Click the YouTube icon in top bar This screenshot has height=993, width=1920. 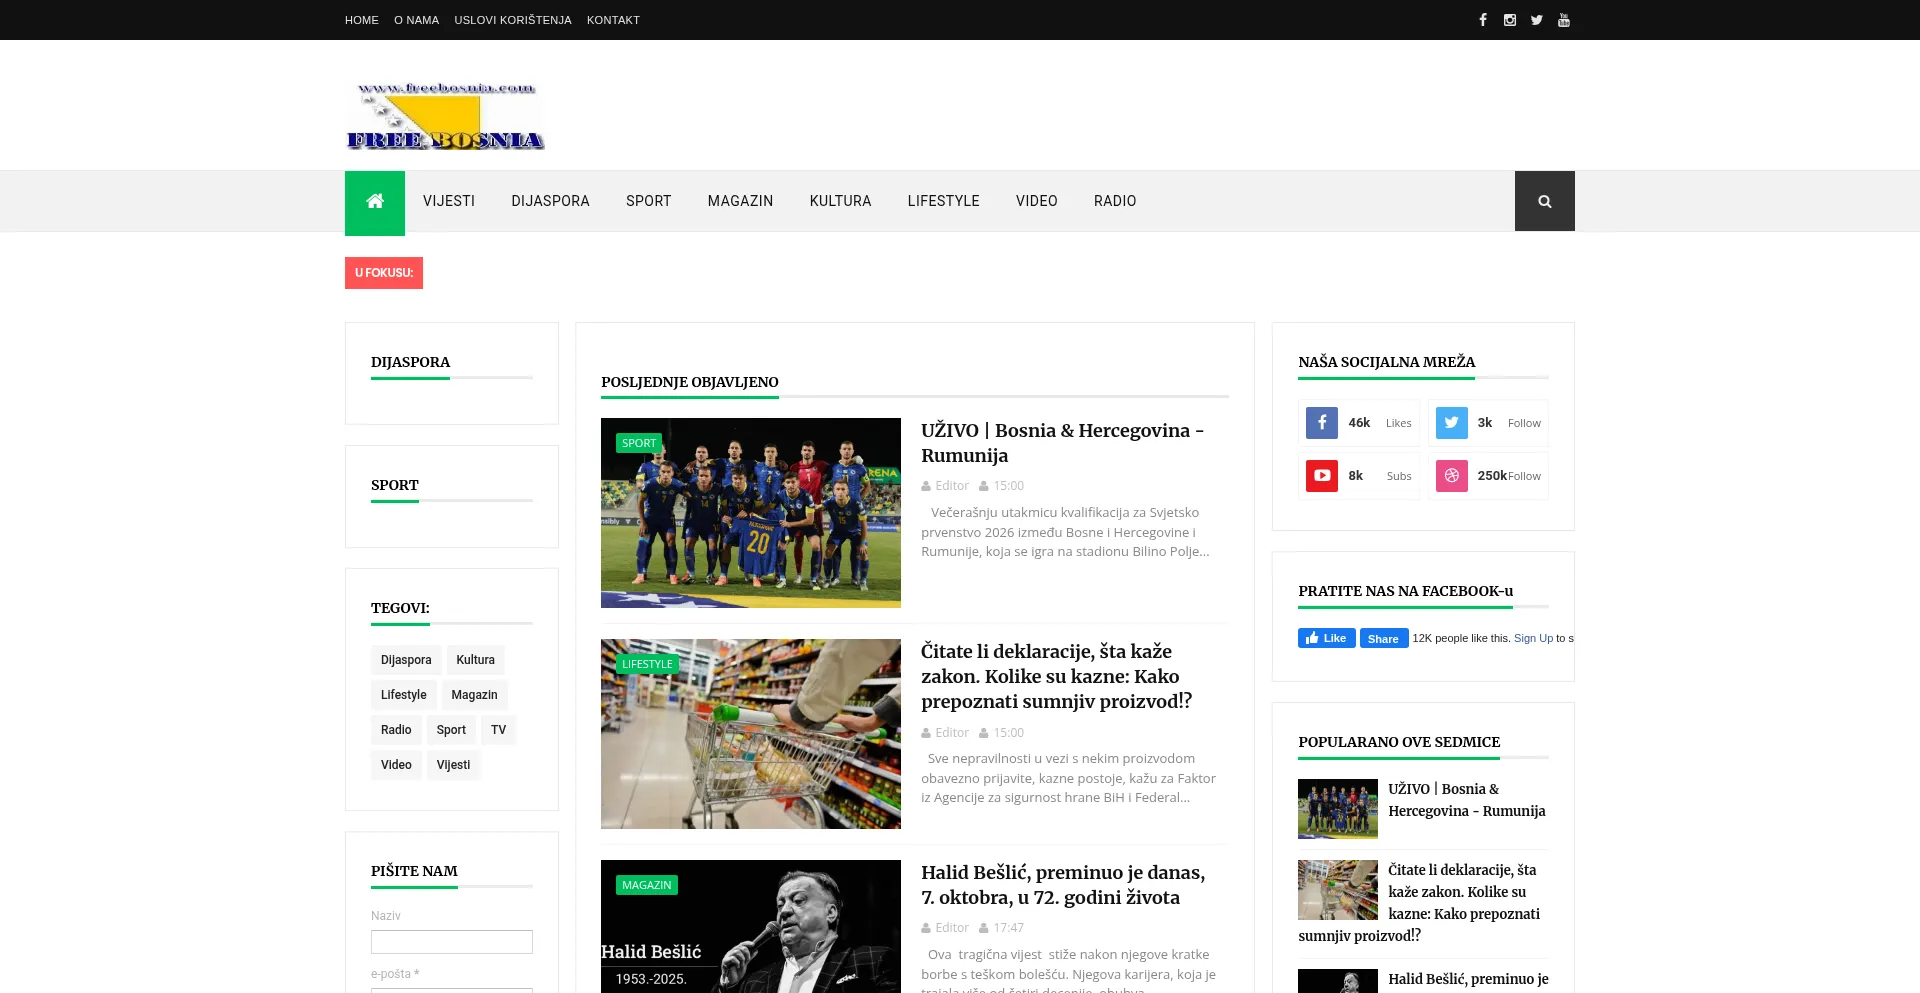click(1564, 20)
